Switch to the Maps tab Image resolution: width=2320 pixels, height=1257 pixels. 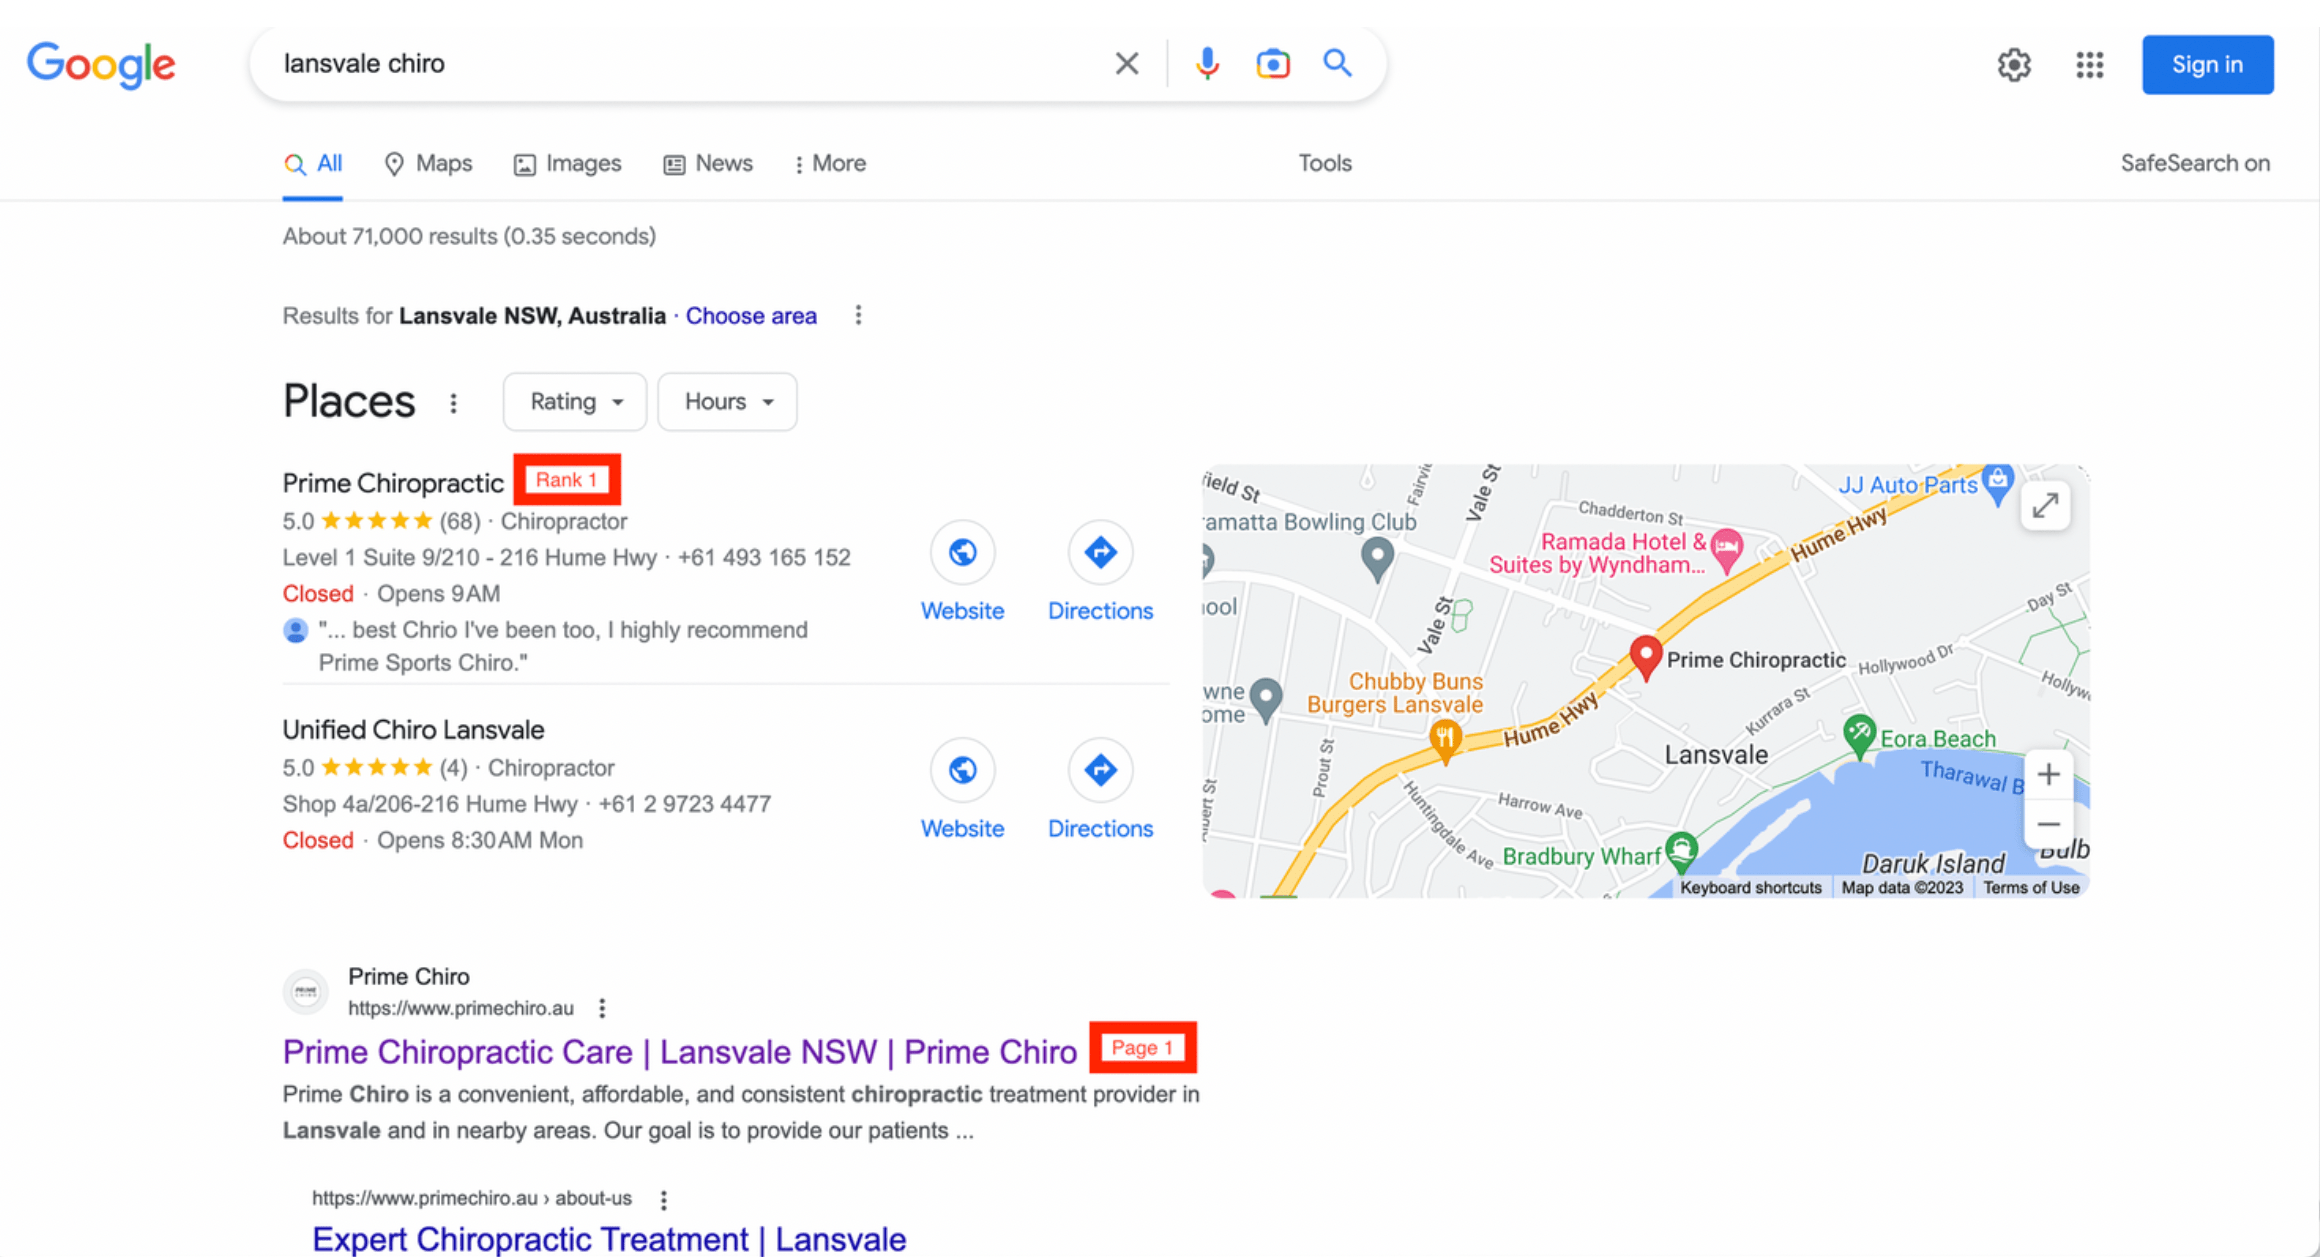pyautogui.click(x=428, y=164)
